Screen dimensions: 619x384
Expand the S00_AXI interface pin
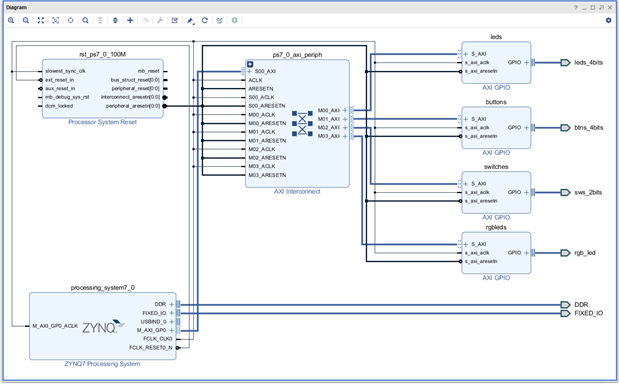click(249, 71)
